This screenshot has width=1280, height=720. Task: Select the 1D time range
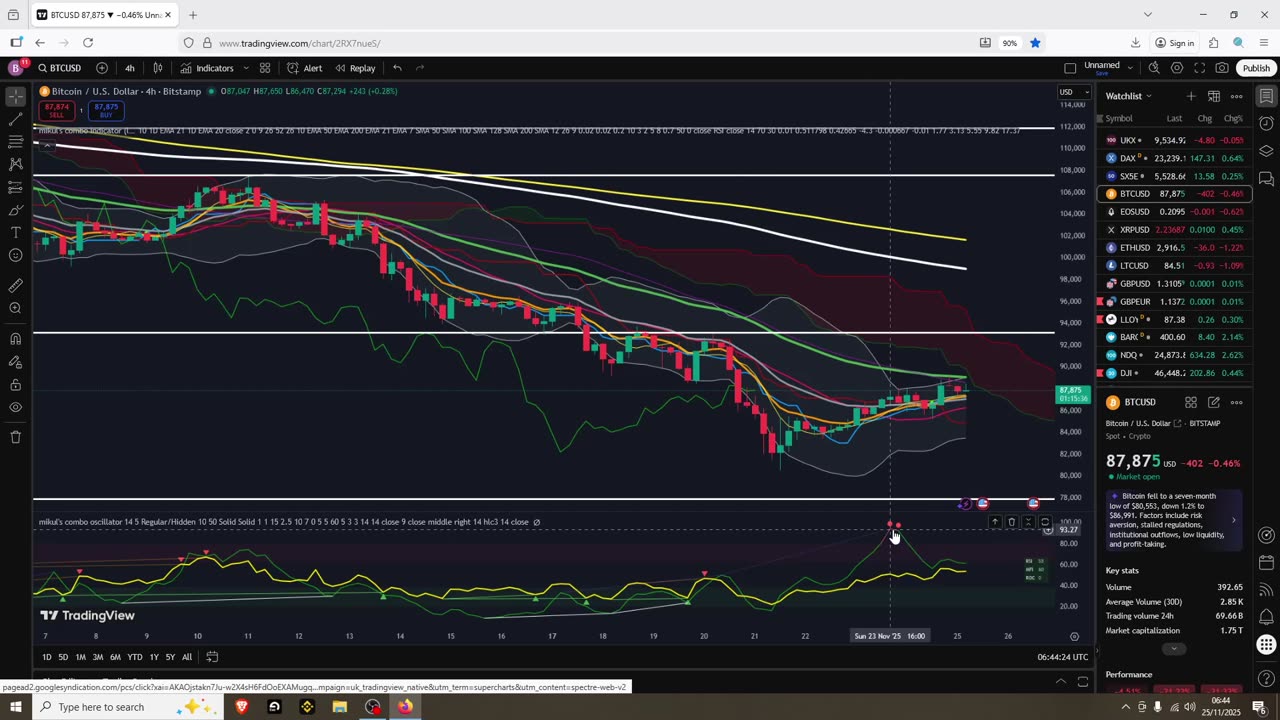(47, 657)
